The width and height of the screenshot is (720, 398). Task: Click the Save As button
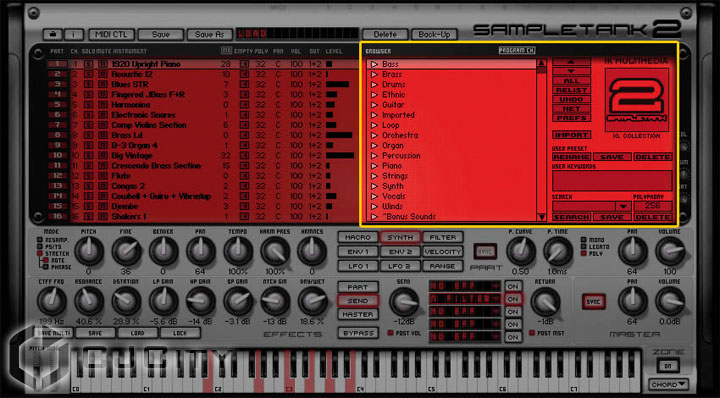coord(209,34)
